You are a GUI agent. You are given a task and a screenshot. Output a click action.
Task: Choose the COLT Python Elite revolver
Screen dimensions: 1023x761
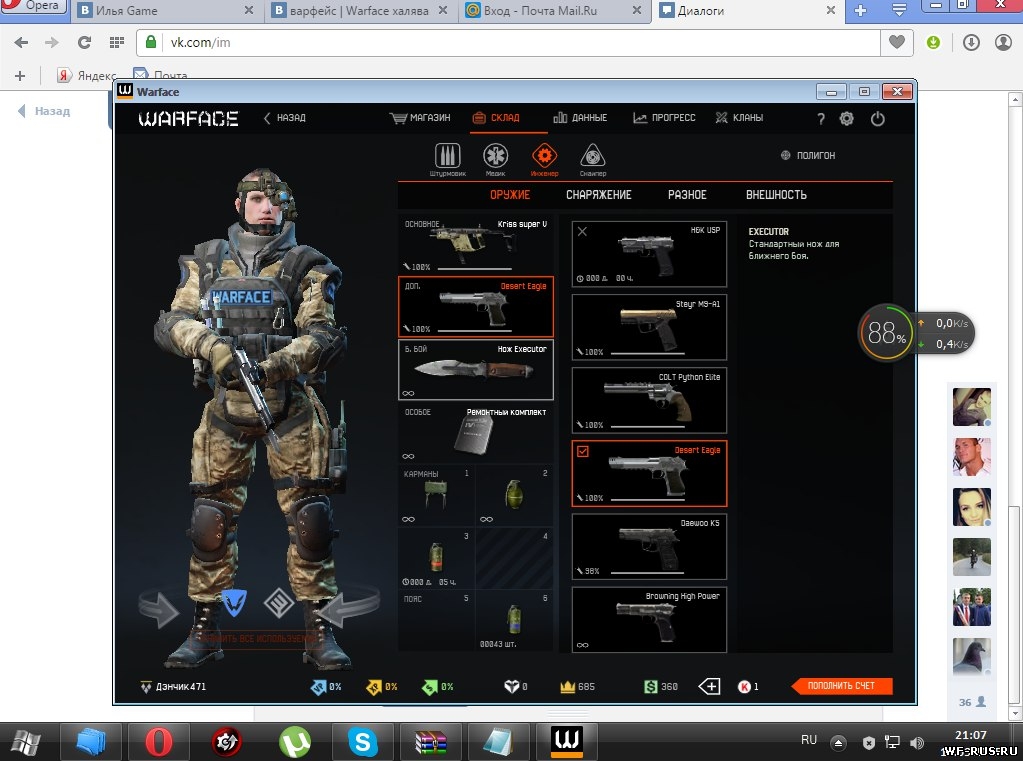click(649, 400)
